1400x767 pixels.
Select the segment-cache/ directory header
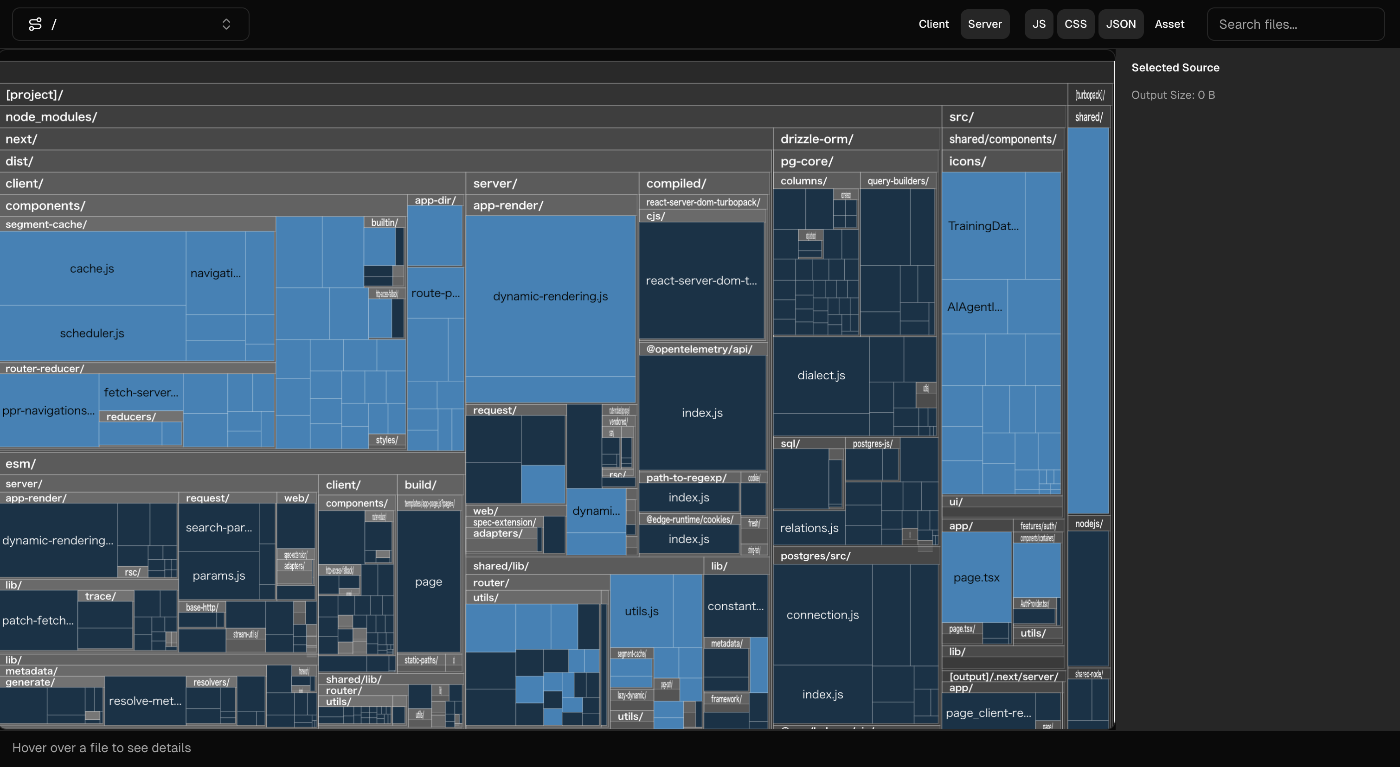(137, 224)
